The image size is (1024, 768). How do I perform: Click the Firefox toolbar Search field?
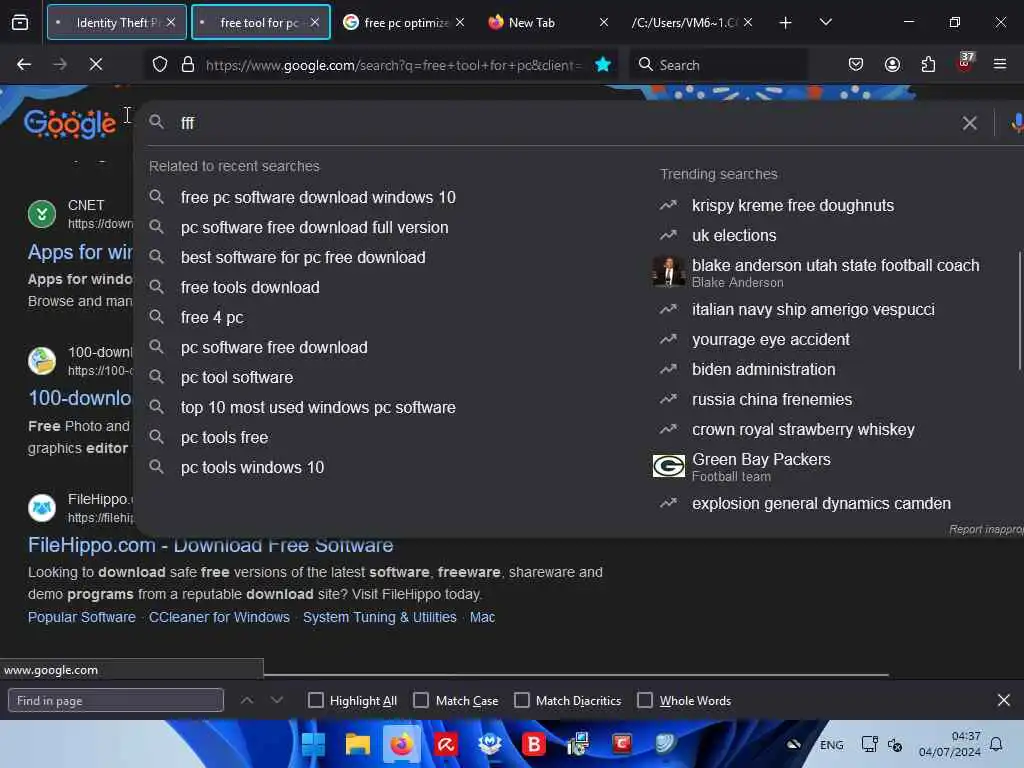click(718, 65)
